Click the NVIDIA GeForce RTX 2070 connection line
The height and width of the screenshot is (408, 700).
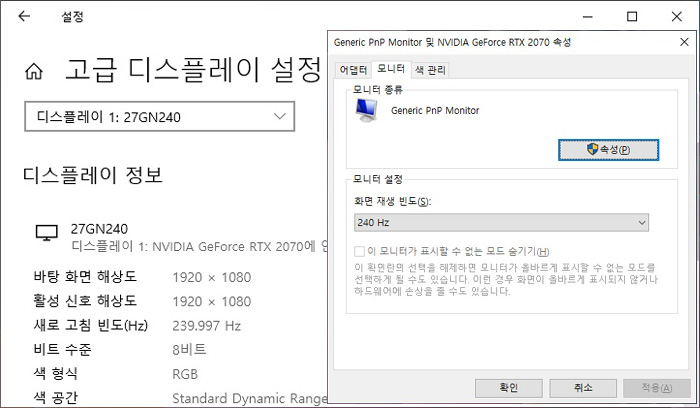coord(200,246)
